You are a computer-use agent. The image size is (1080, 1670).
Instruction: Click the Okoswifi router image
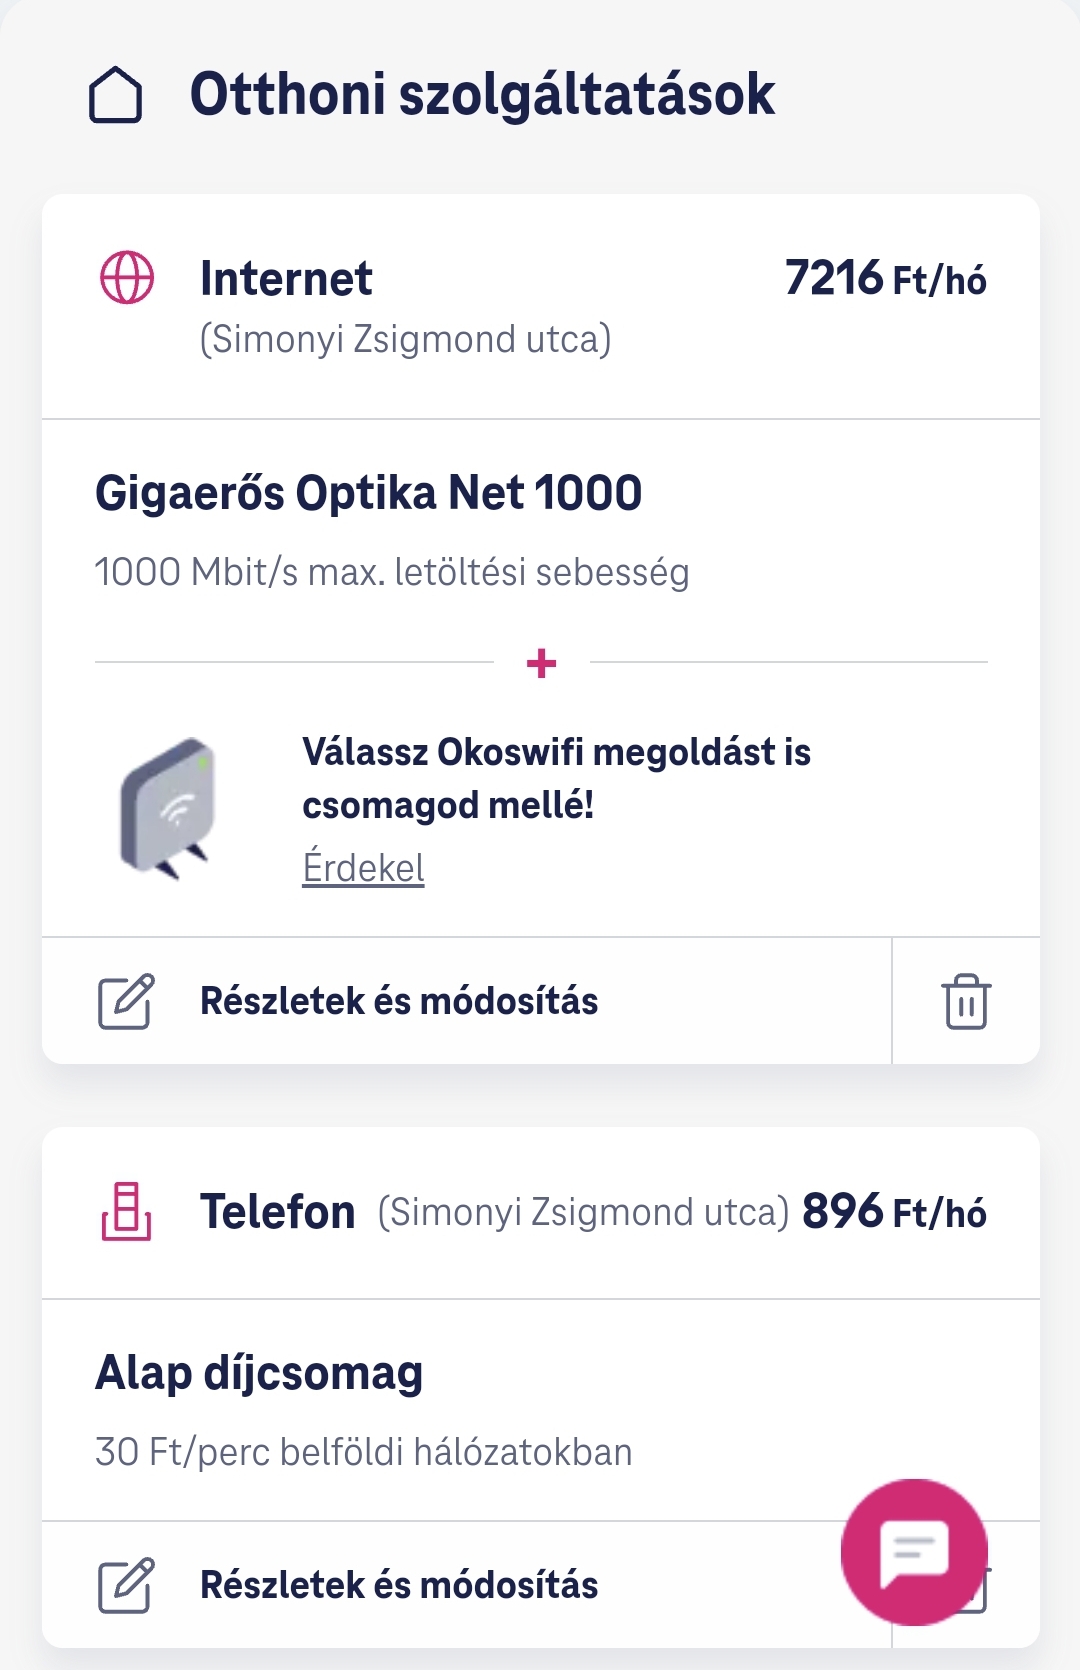(167, 808)
